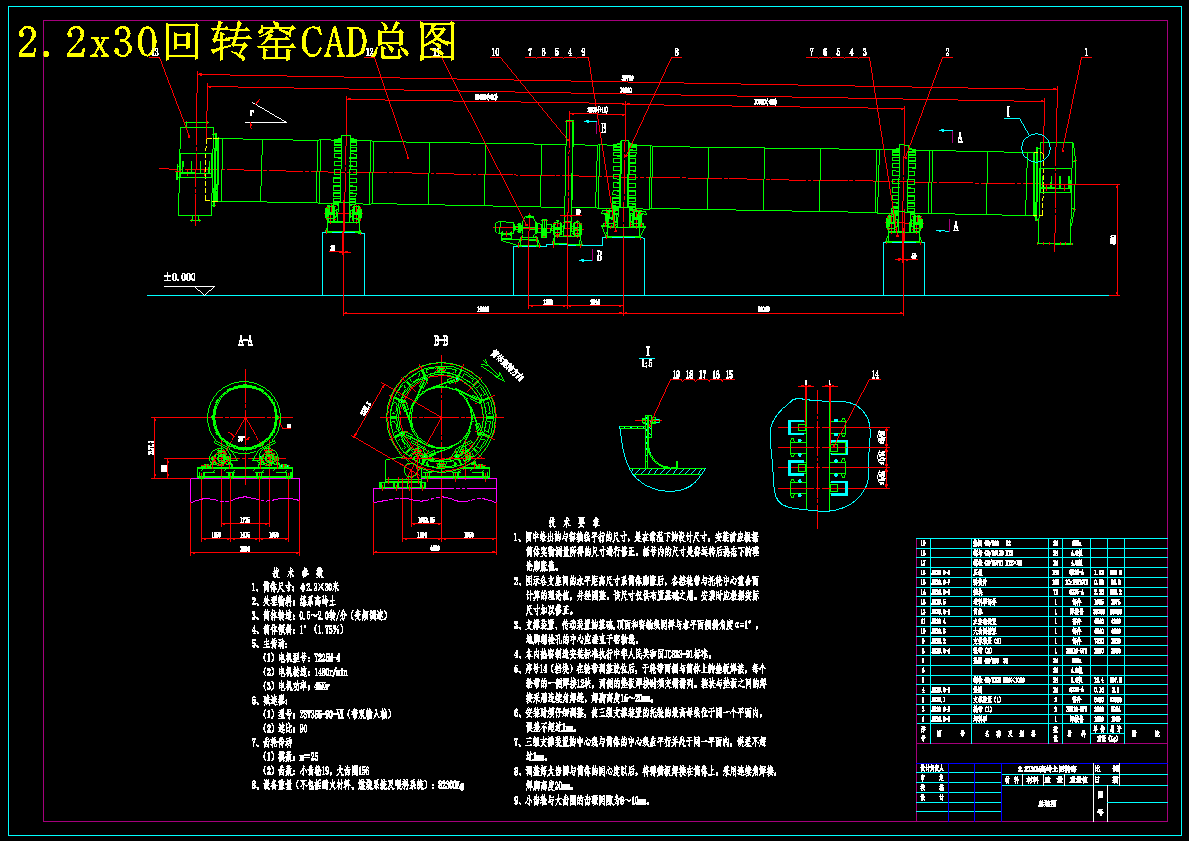
Task: Select the 'B-B' section view title
Action: (441, 342)
